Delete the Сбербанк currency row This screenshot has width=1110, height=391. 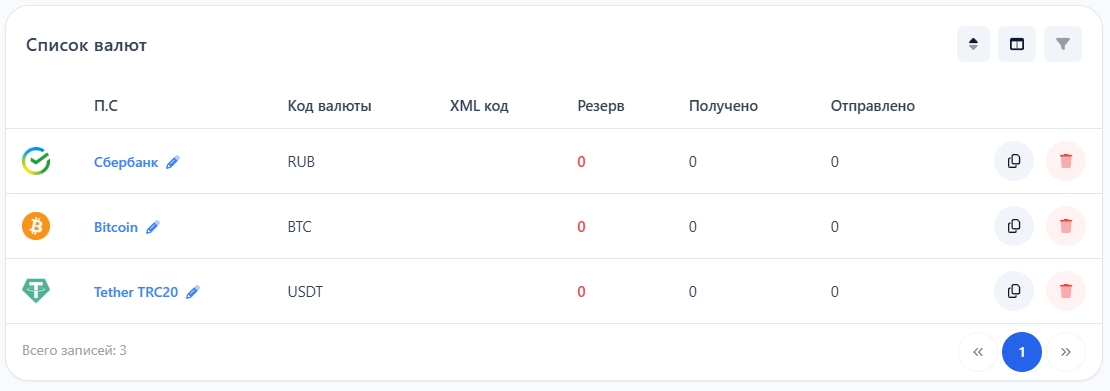point(1065,162)
